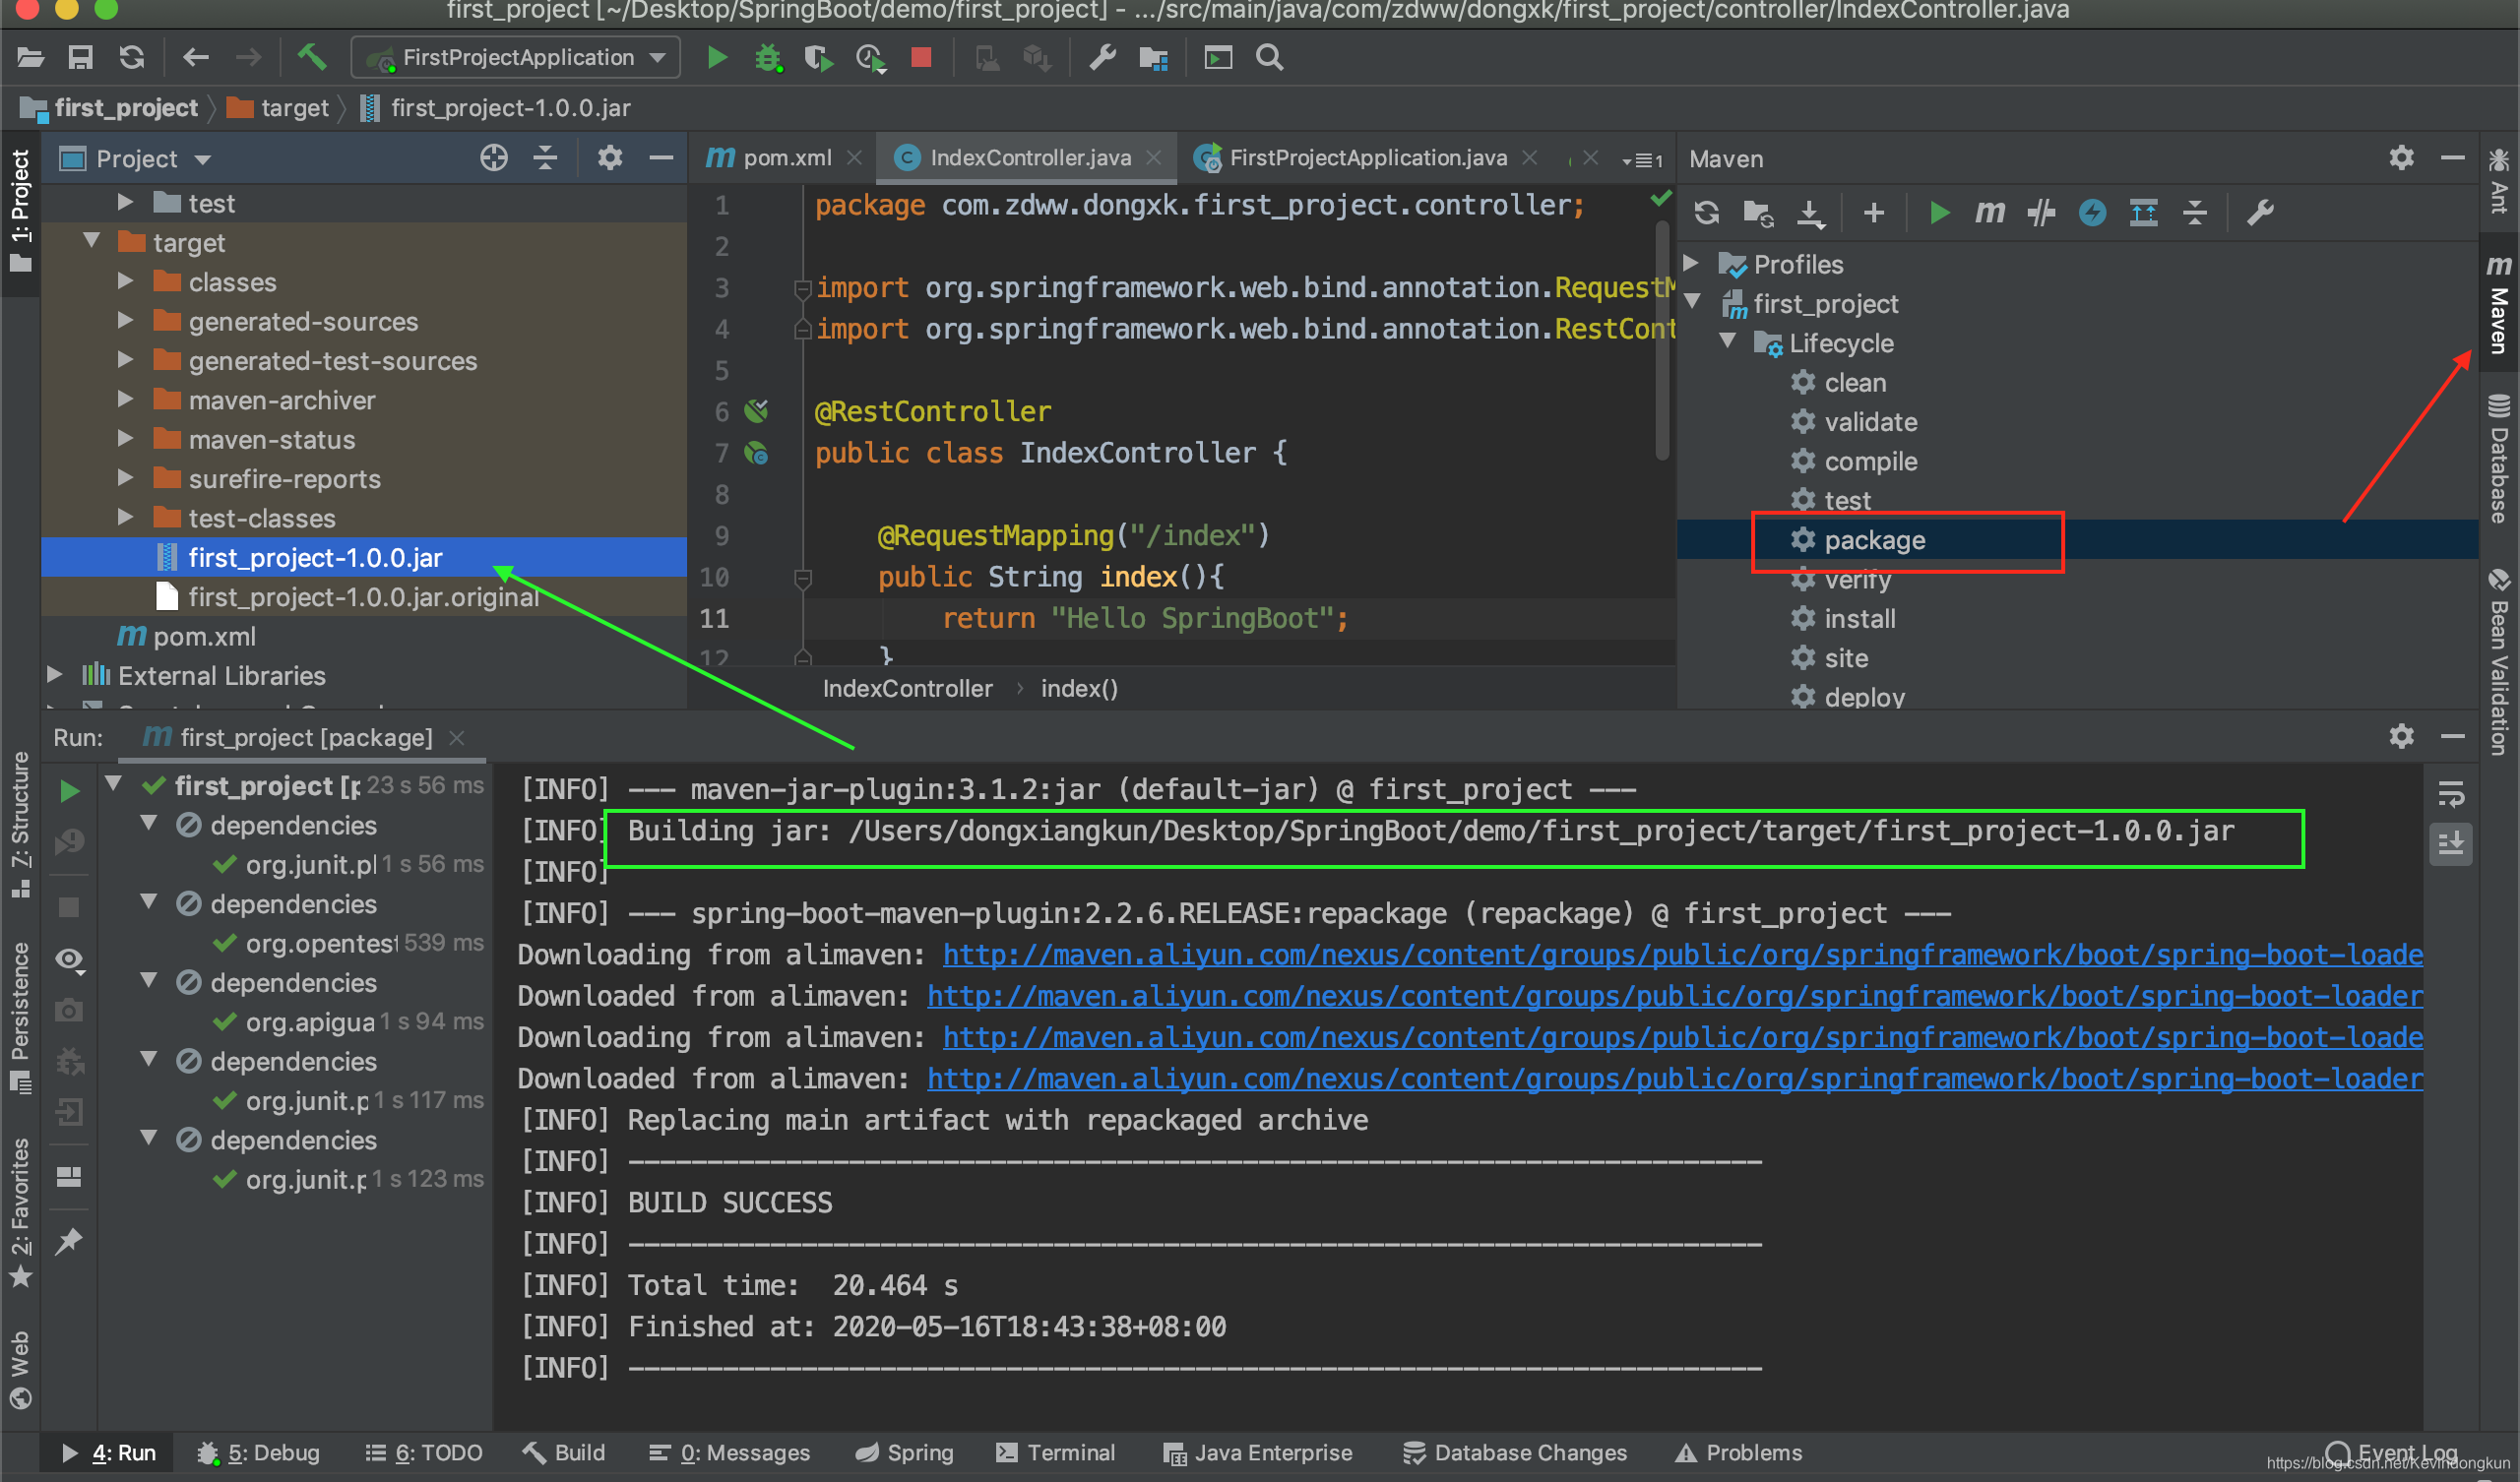Toggle soft-wrap in the Run console
Image resolution: width=2520 pixels, height=1482 pixels.
(2451, 794)
